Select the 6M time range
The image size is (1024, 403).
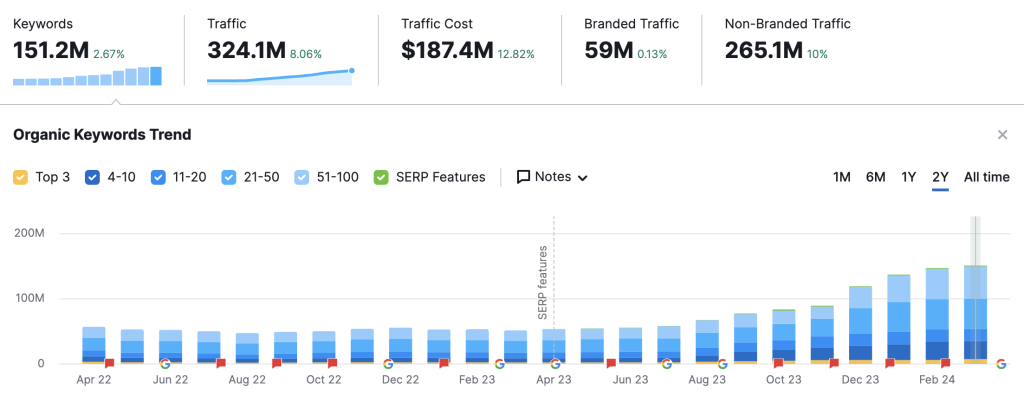pos(876,177)
